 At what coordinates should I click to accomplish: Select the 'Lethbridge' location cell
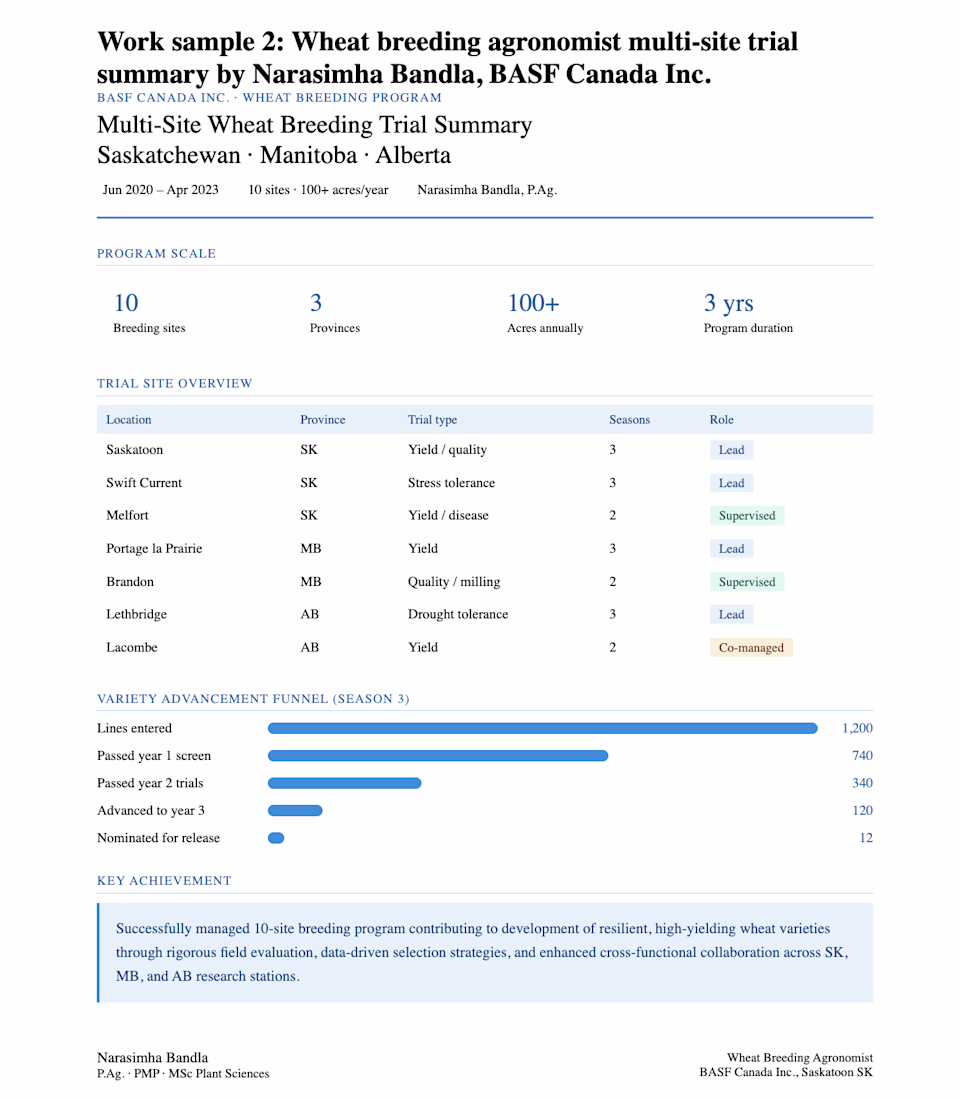(136, 614)
